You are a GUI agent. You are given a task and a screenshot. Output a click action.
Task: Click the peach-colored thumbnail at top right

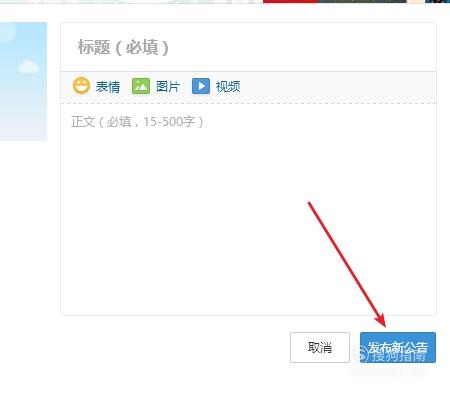(x=415, y=1)
